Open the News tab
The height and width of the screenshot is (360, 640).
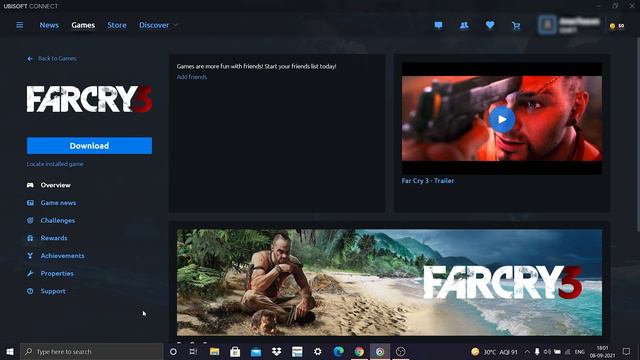point(49,25)
